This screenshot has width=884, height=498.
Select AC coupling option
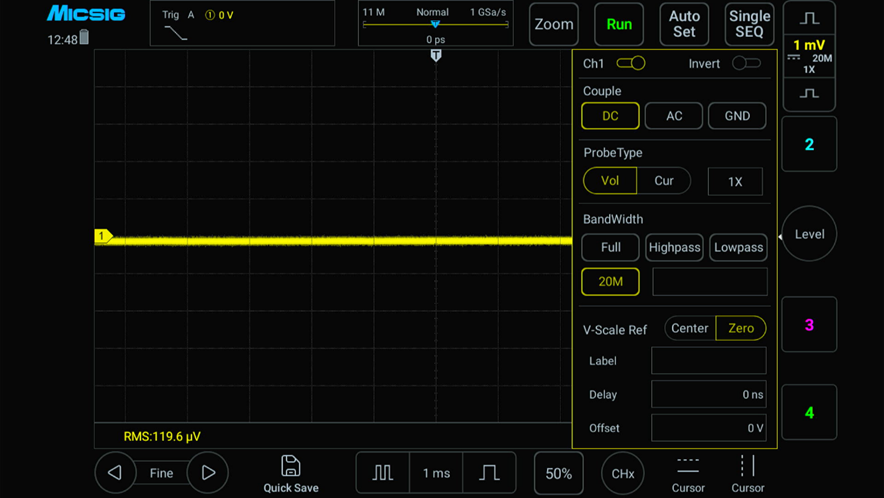[674, 116]
